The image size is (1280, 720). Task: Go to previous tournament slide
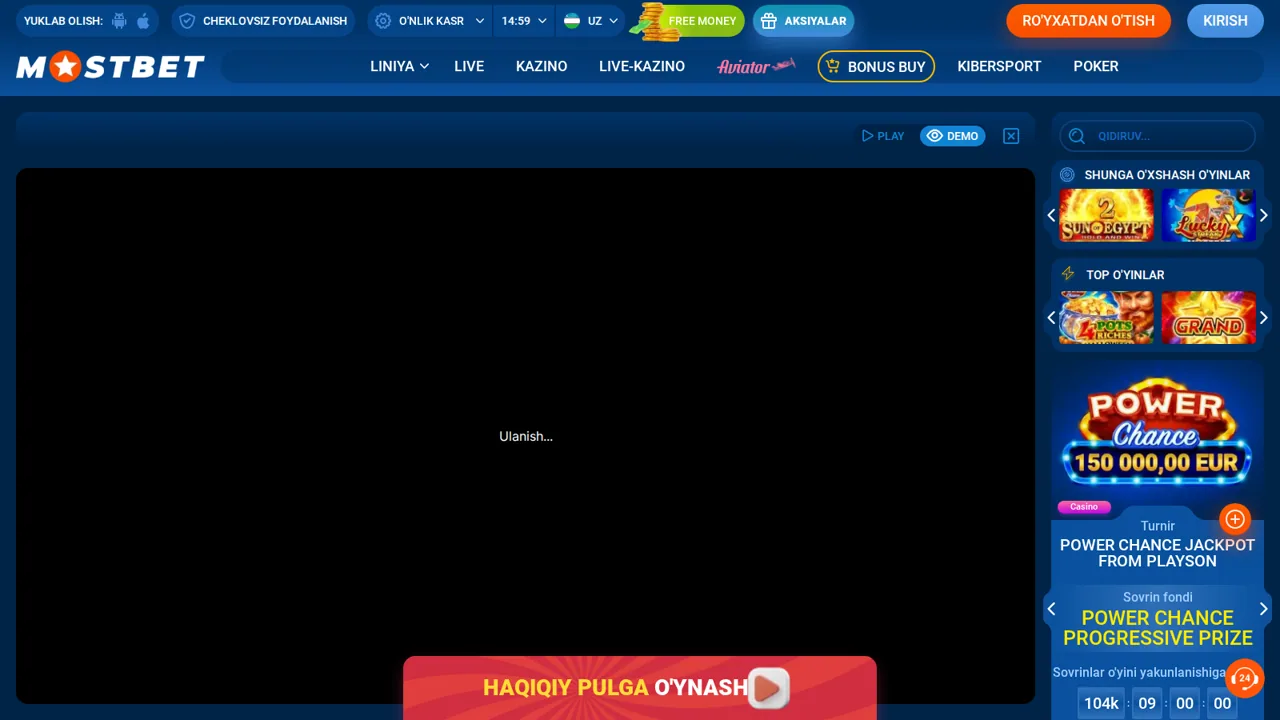click(1051, 609)
